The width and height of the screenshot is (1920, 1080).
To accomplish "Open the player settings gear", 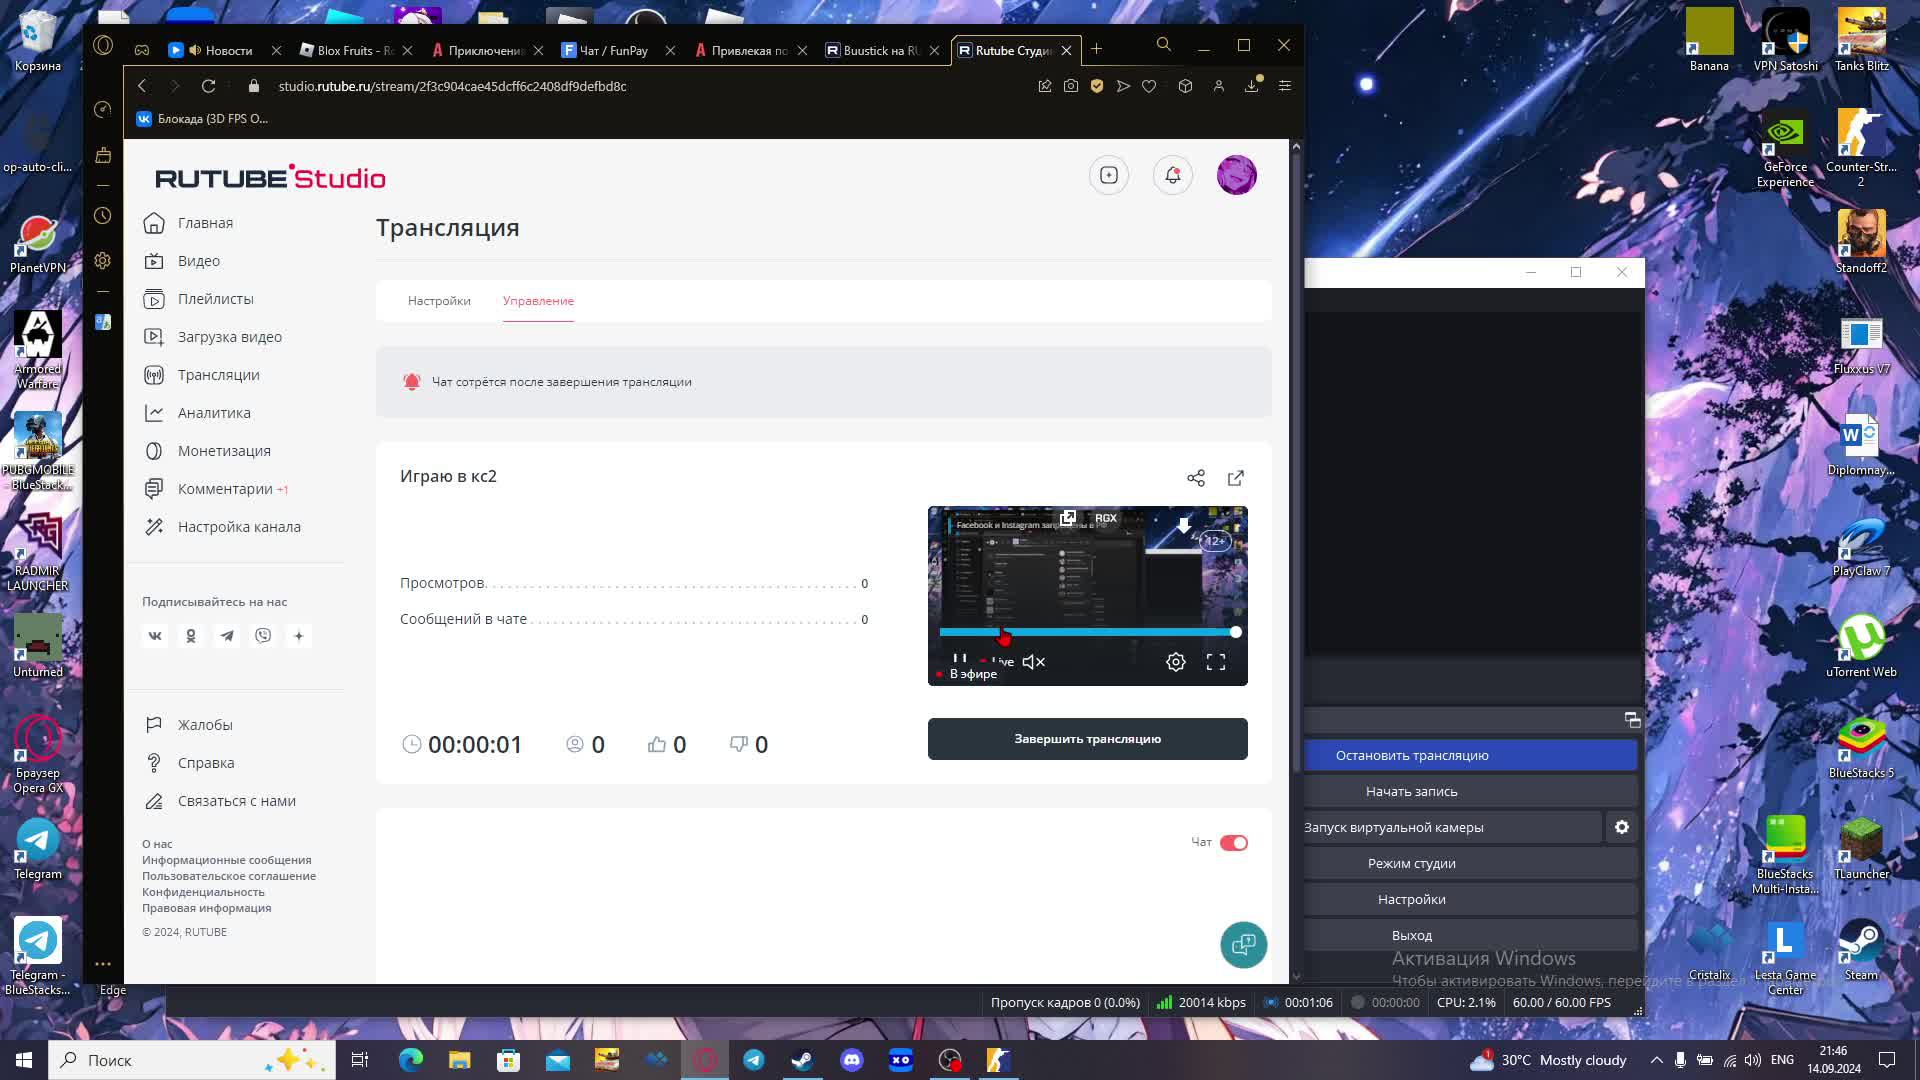I will click(1175, 662).
